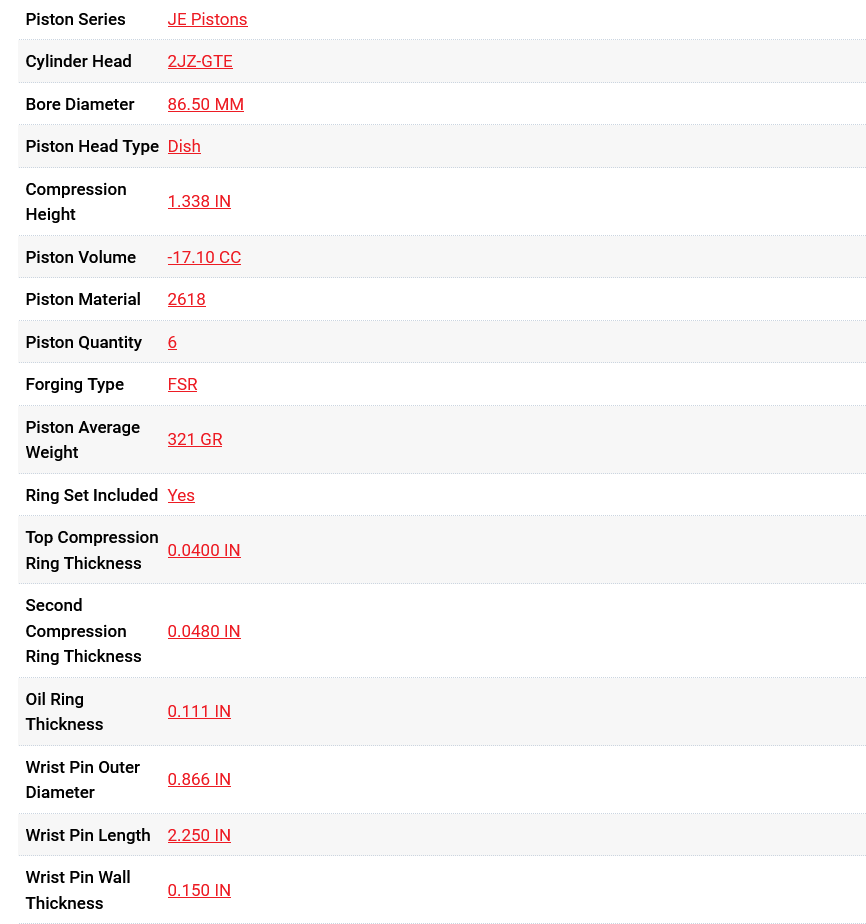The width and height of the screenshot is (866, 924).
Task: Click the 0.111 IN oil ring thickness link
Action: (x=199, y=711)
